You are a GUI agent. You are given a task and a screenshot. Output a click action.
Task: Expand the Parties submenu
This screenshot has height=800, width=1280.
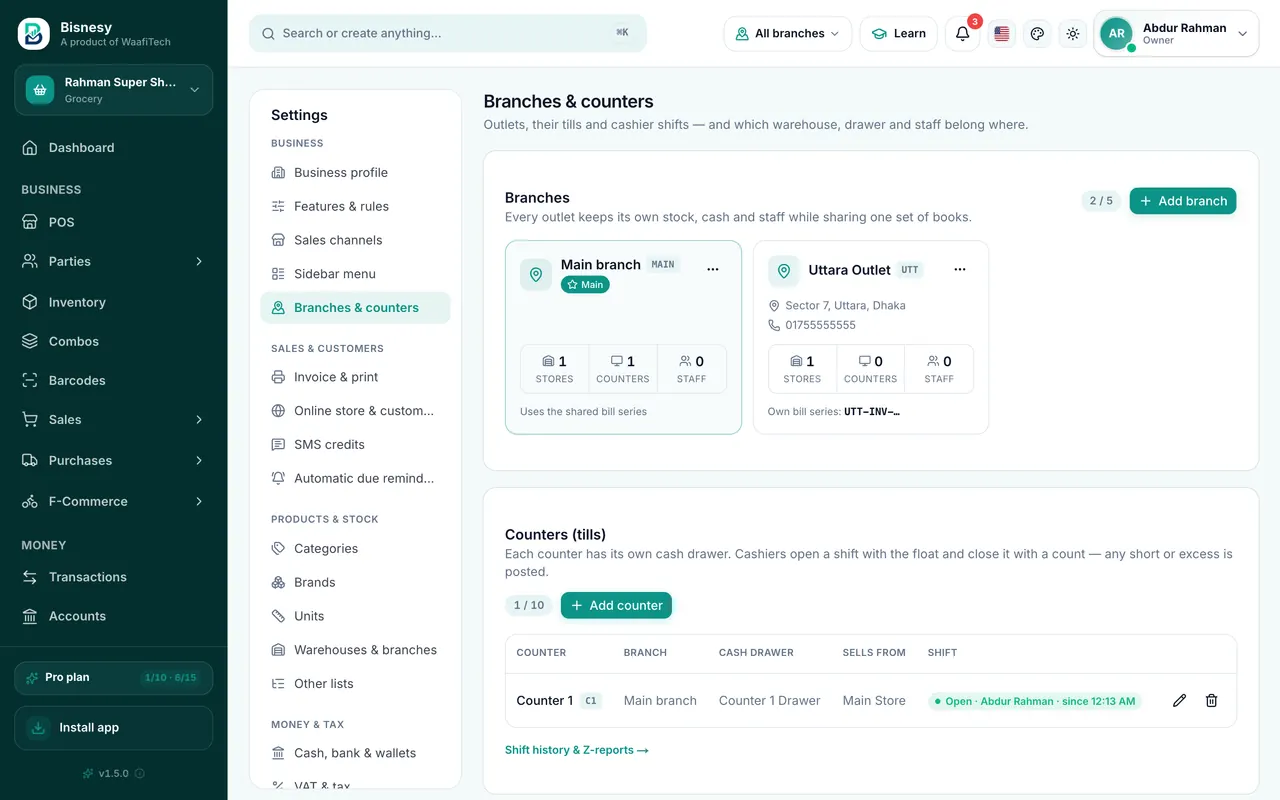[x=114, y=261]
